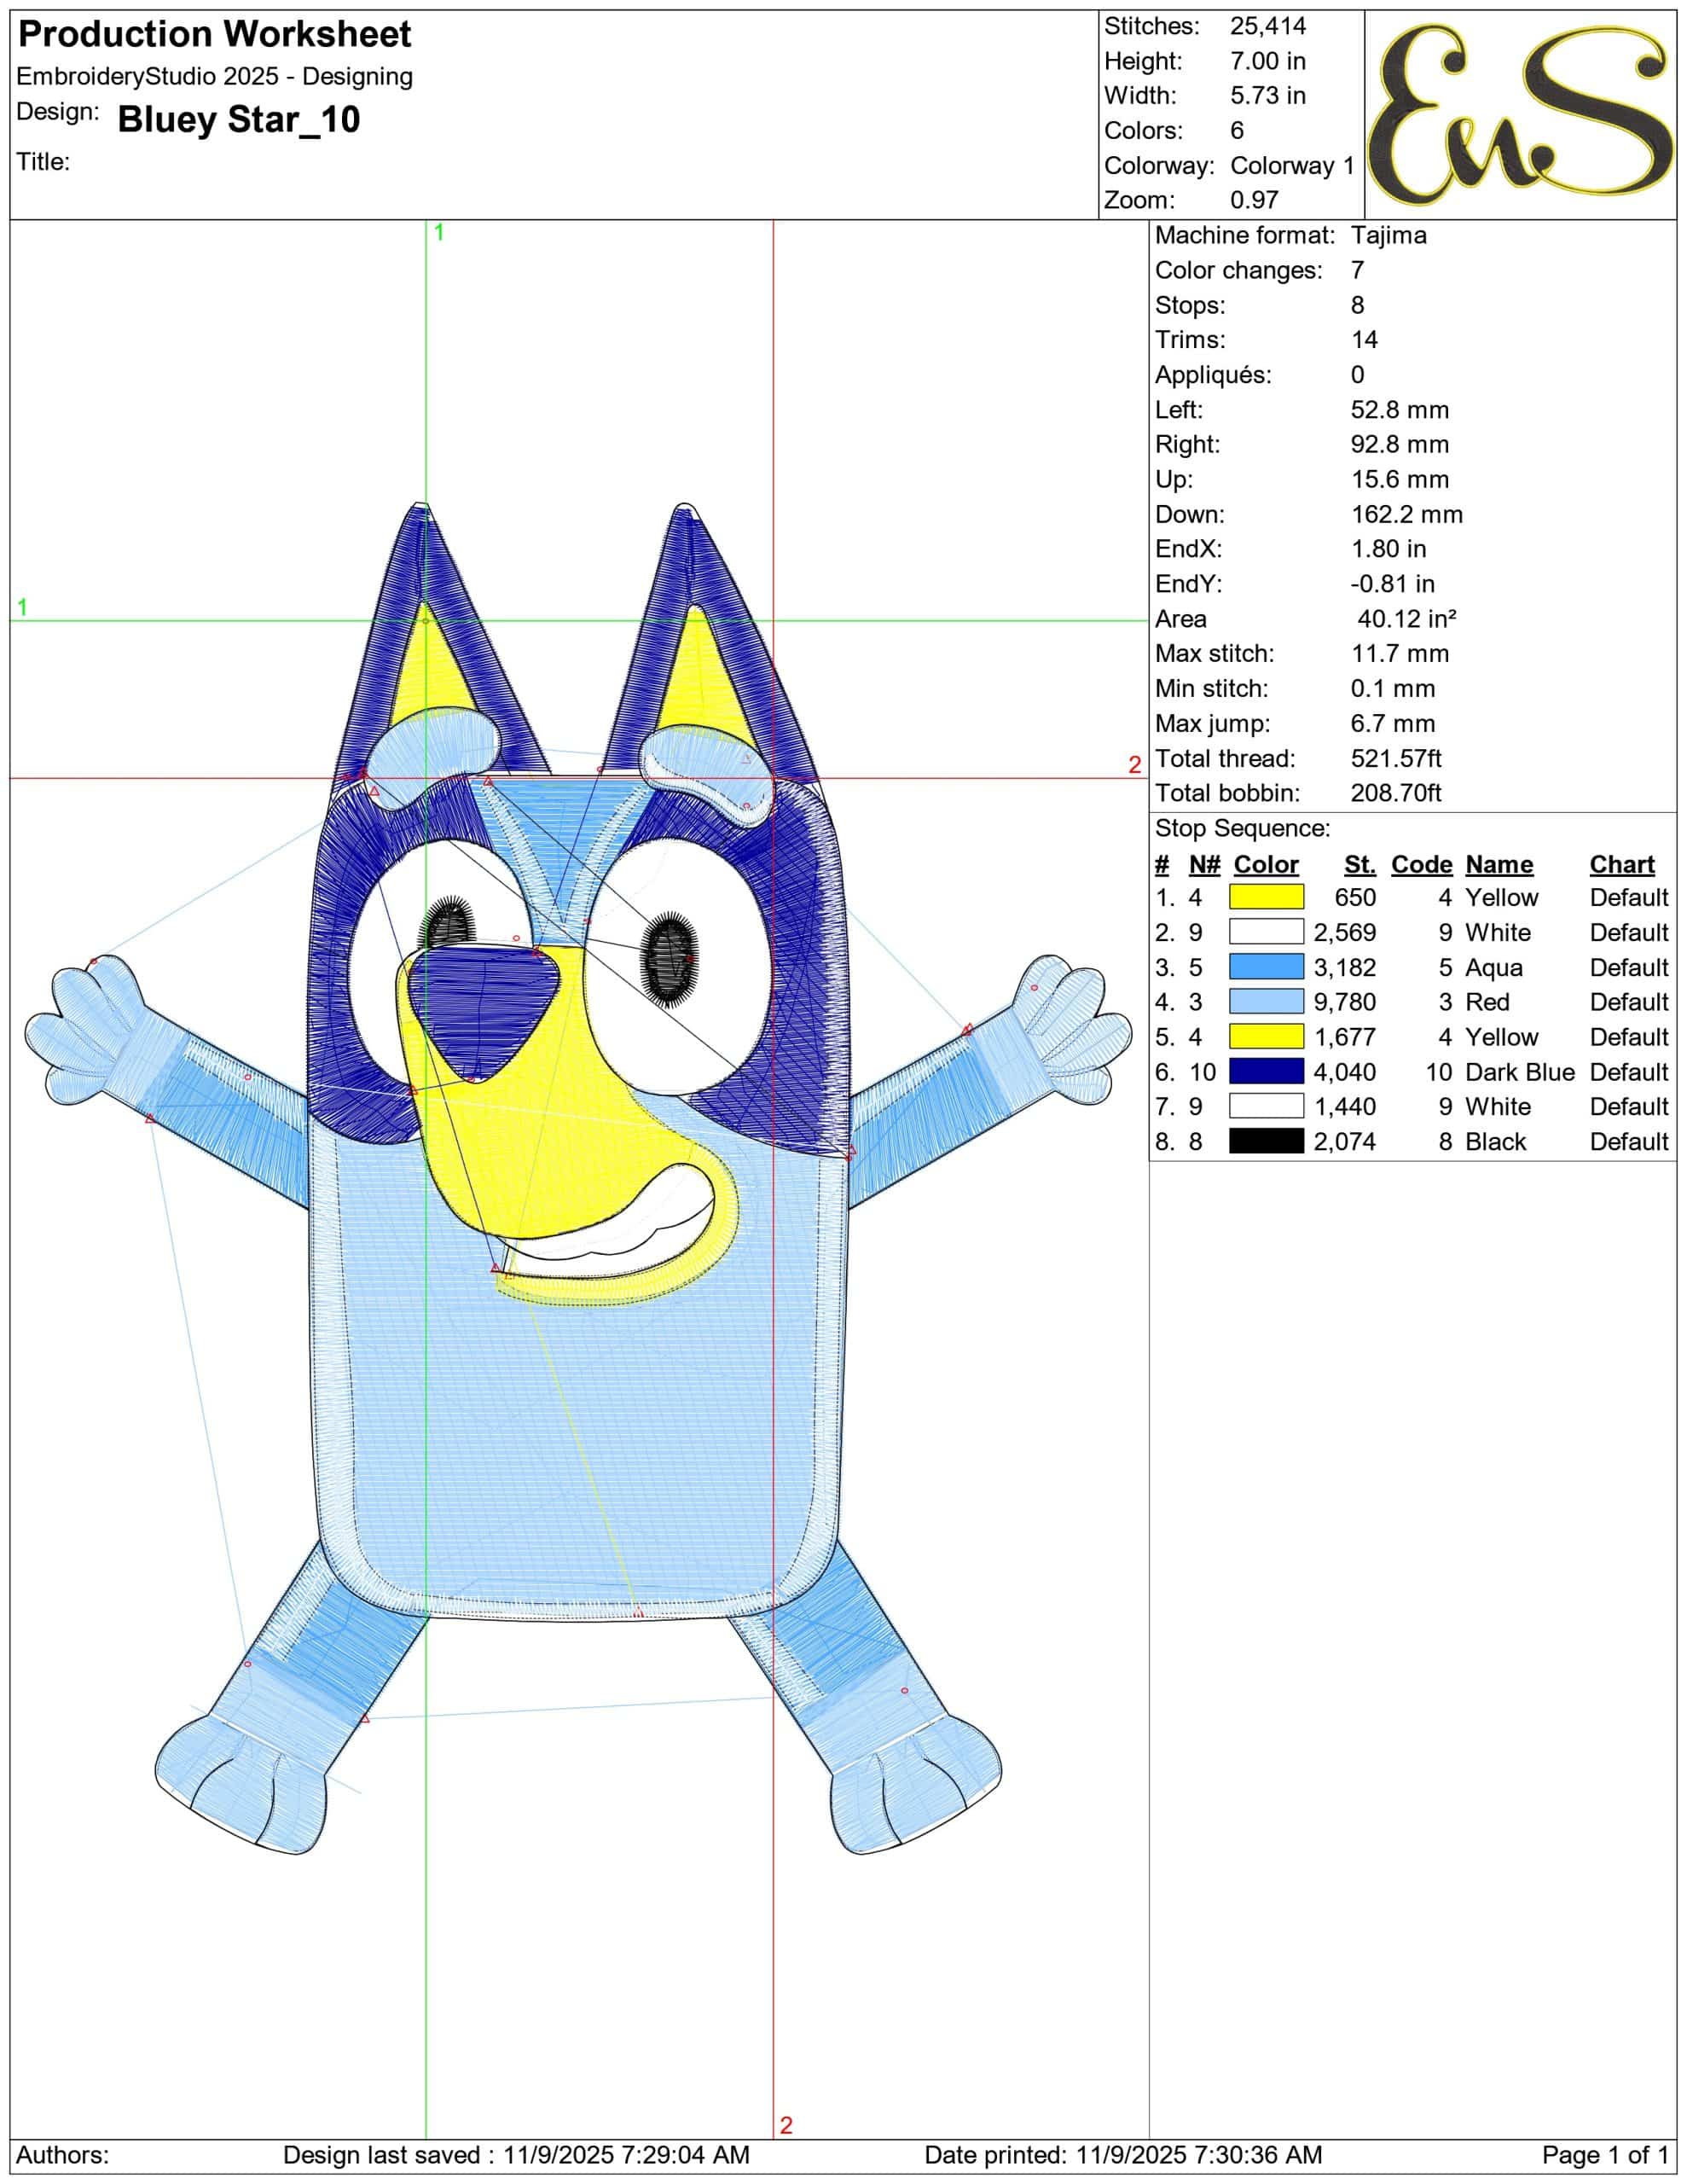This screenshot has width=1687, height=2184.
Task: Select the 'Black' thread name
Action: click(x=1496, y=1142)
